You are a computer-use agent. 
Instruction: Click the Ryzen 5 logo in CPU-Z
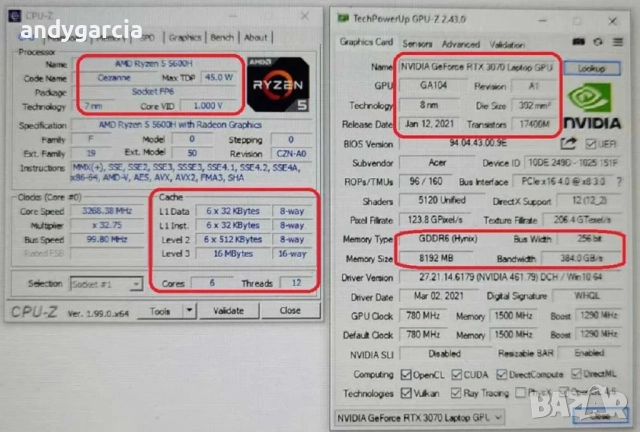click(x=278, y=85)
